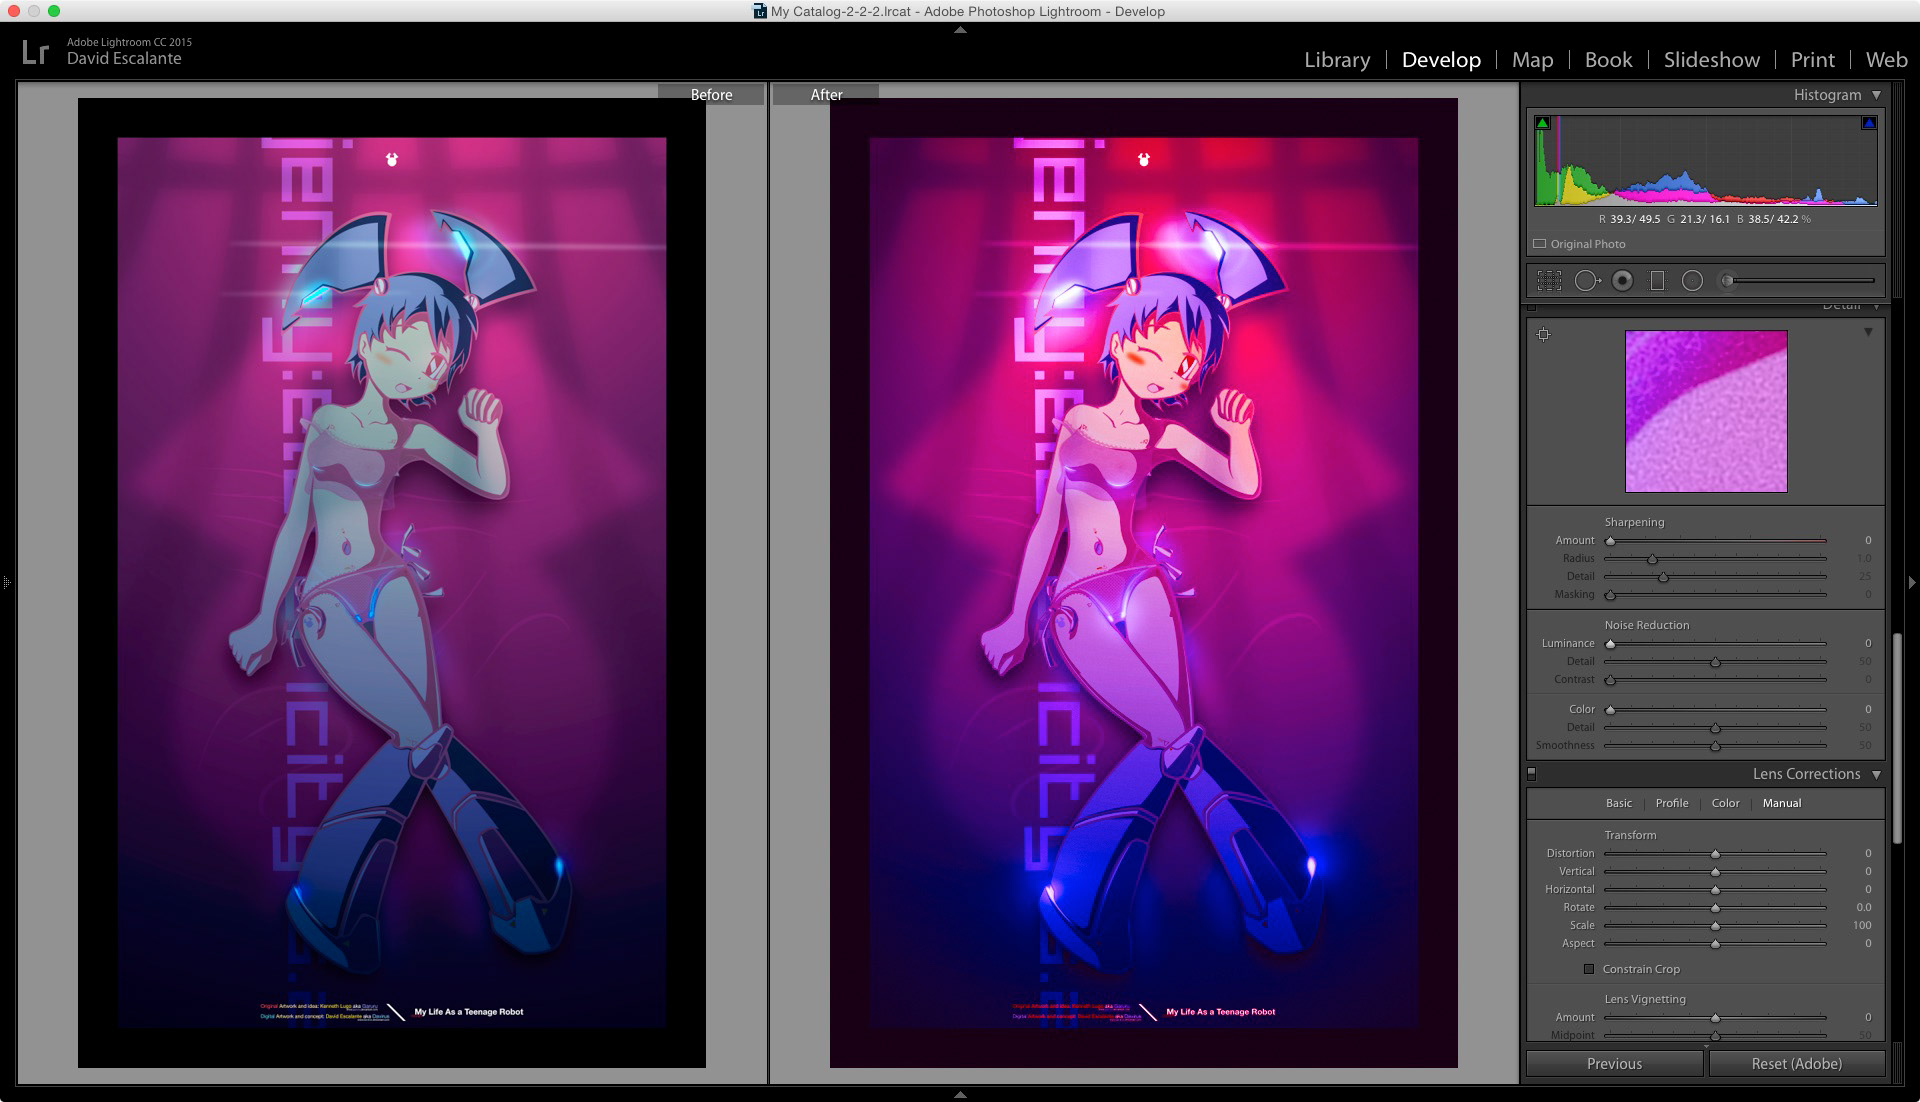Open the Slideshow module
1920x1102 pixels.
coord(1711,60)
